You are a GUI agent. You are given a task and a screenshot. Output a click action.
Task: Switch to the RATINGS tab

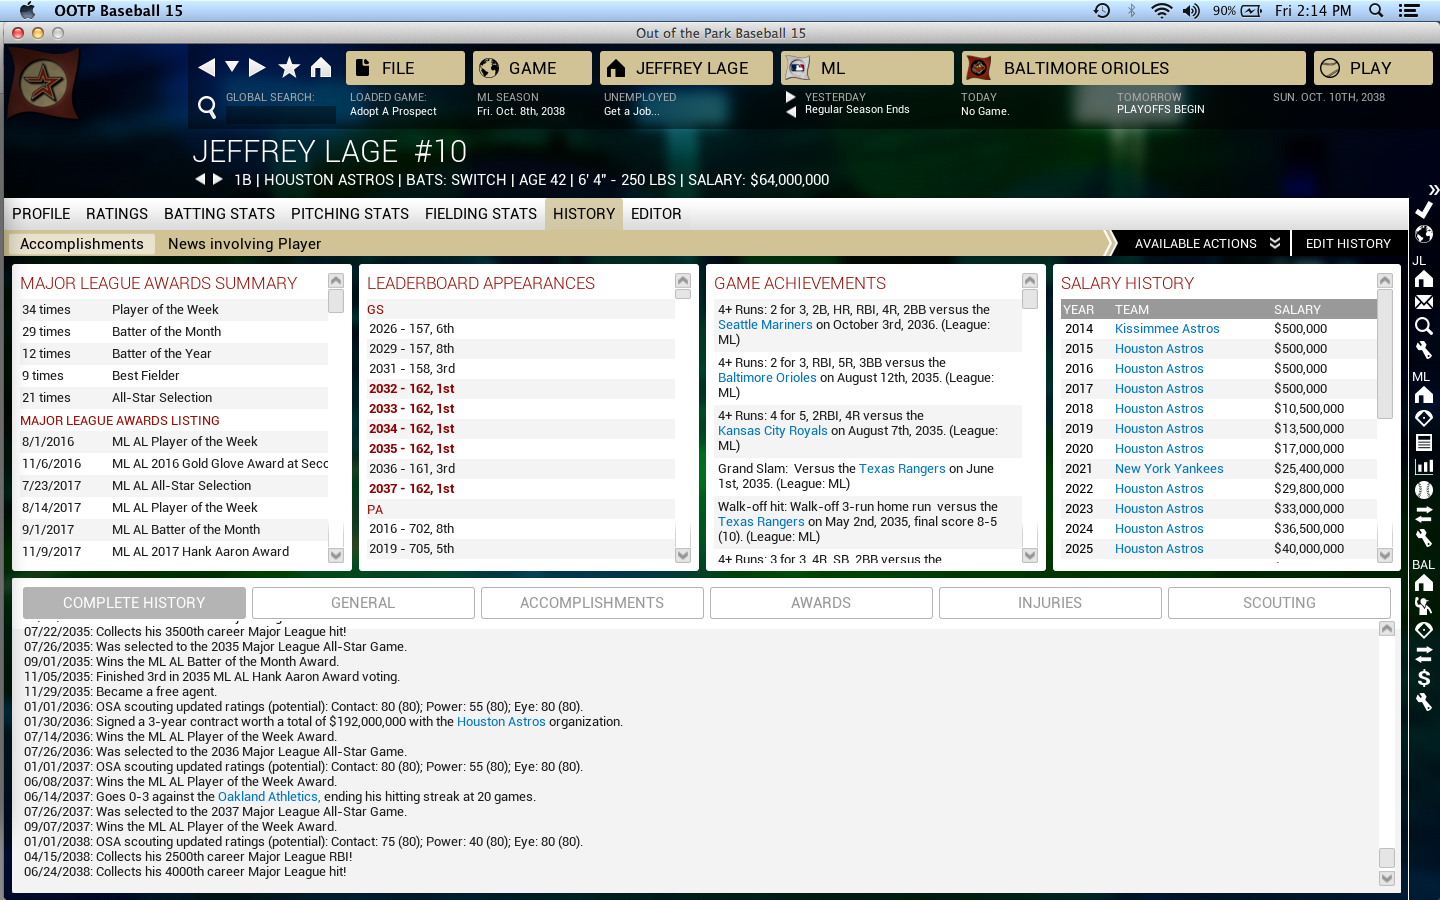[x=117, y=214]
